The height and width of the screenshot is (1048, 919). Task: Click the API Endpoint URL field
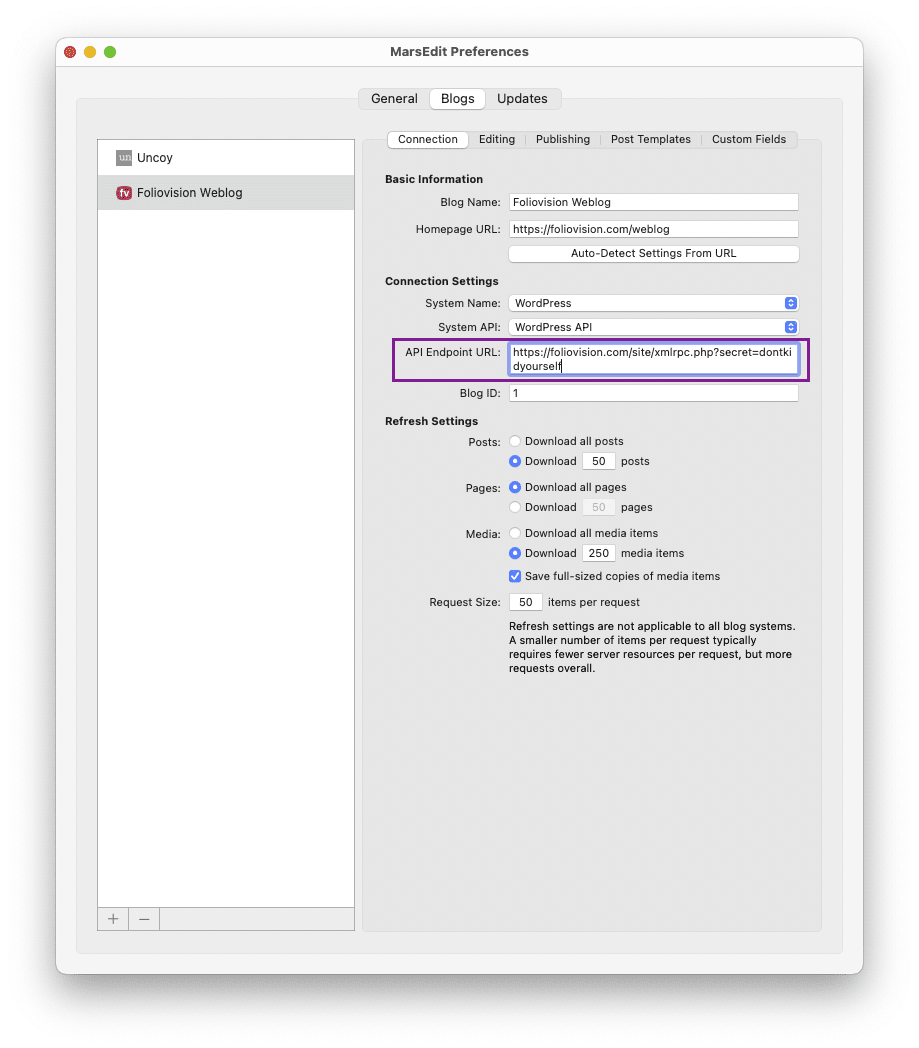(654, 360)
